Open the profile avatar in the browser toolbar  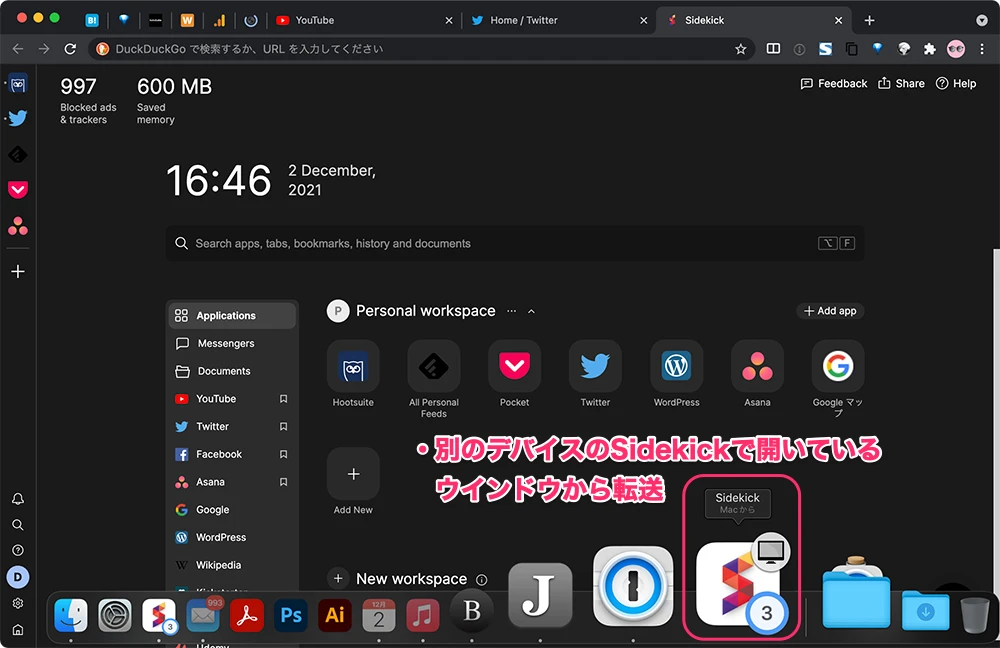pyautogui.click(x=956, y=49)
